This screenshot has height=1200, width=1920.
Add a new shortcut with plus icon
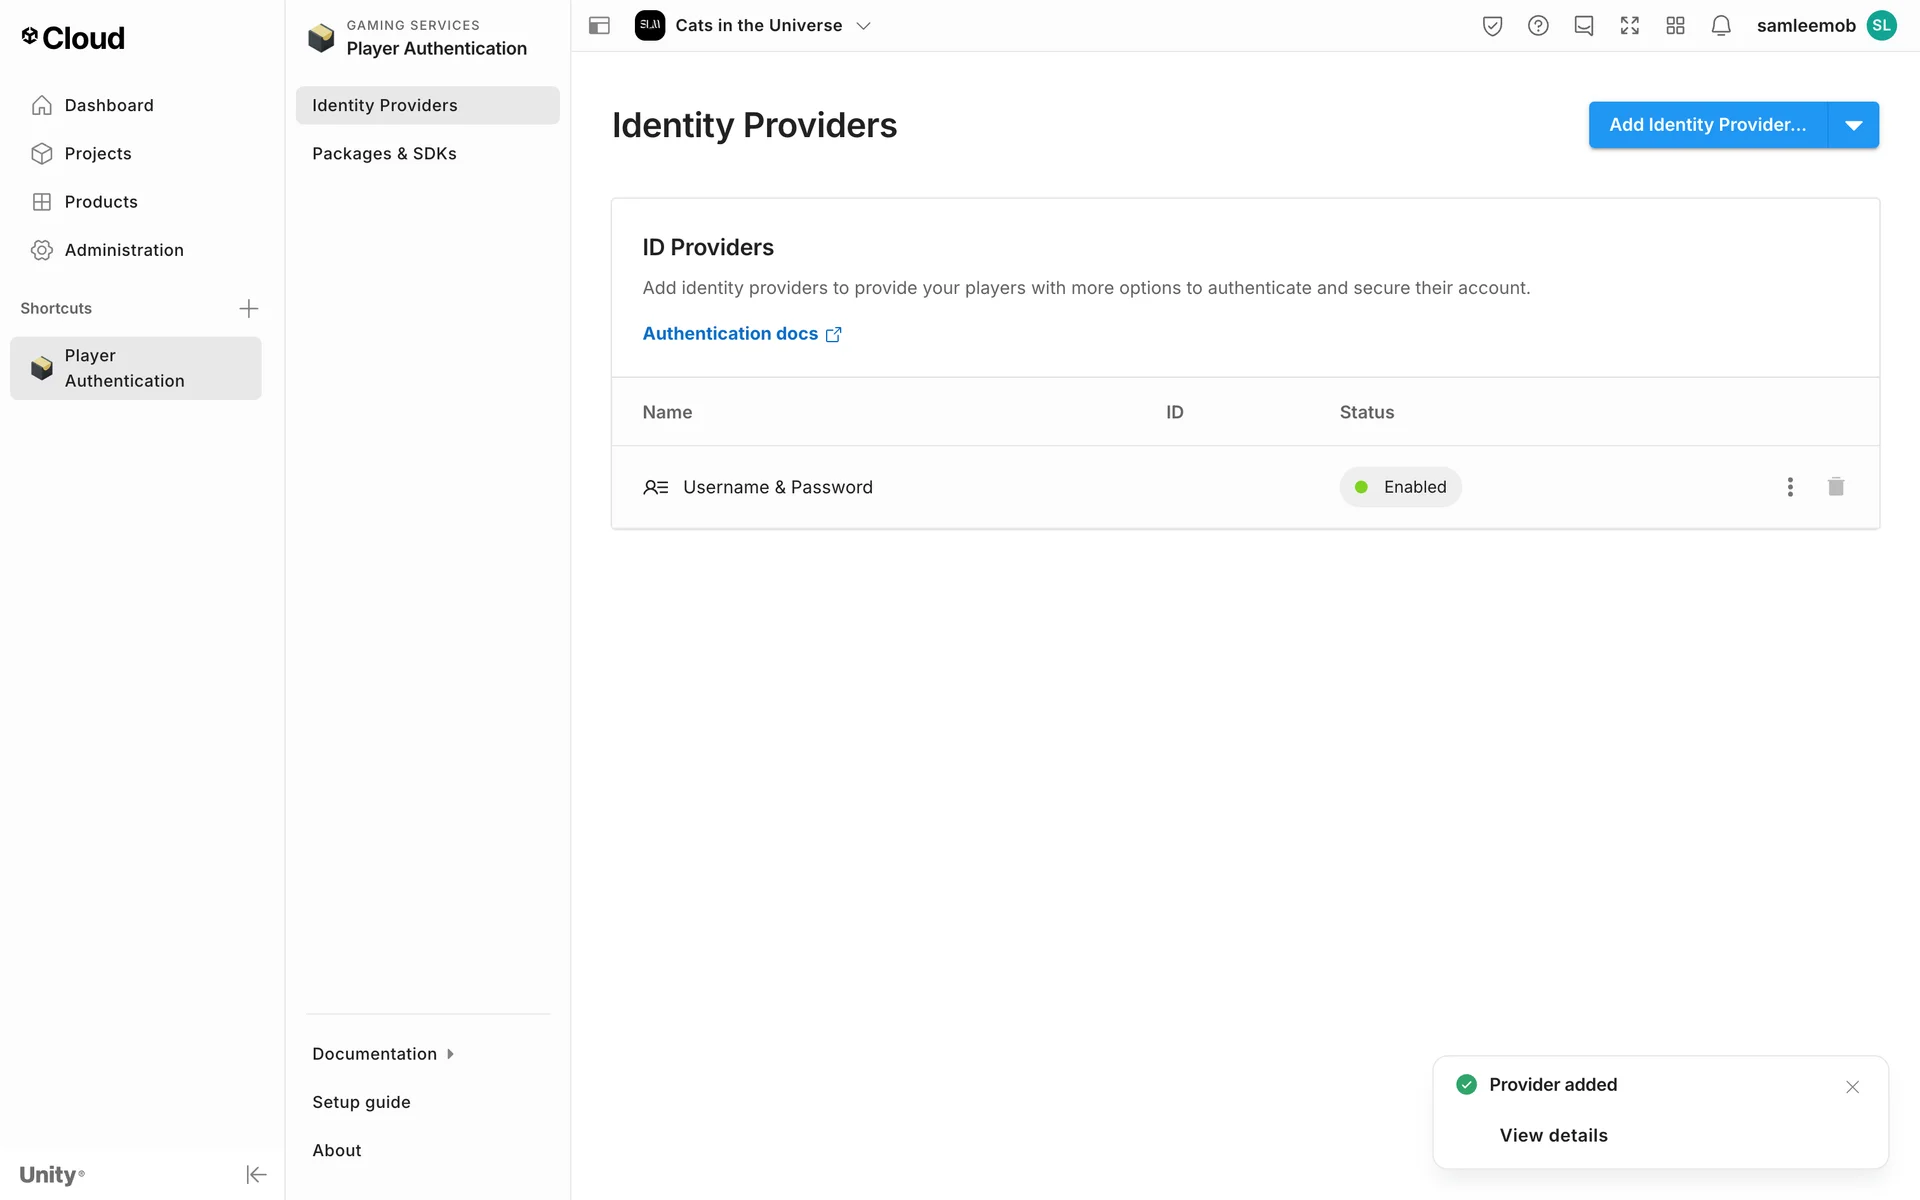click(x=249, y=308)
